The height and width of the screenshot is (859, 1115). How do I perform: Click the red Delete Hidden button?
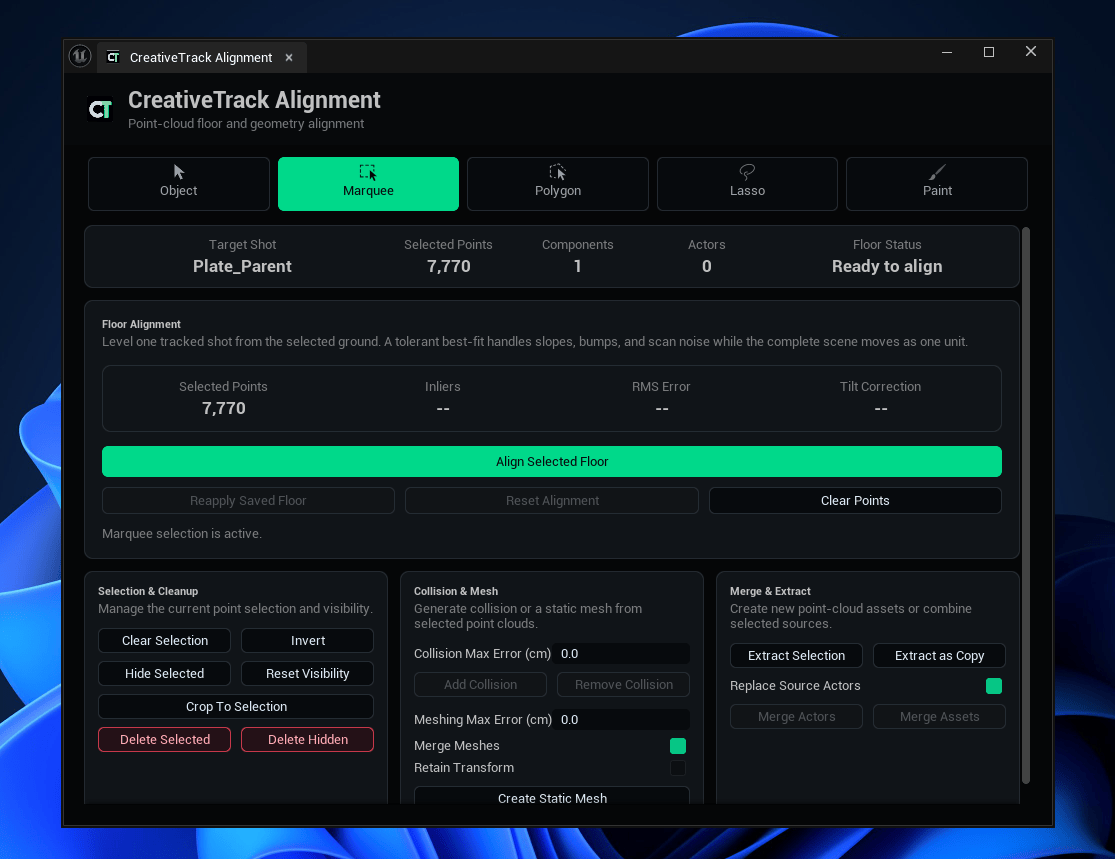click(307, 740)
